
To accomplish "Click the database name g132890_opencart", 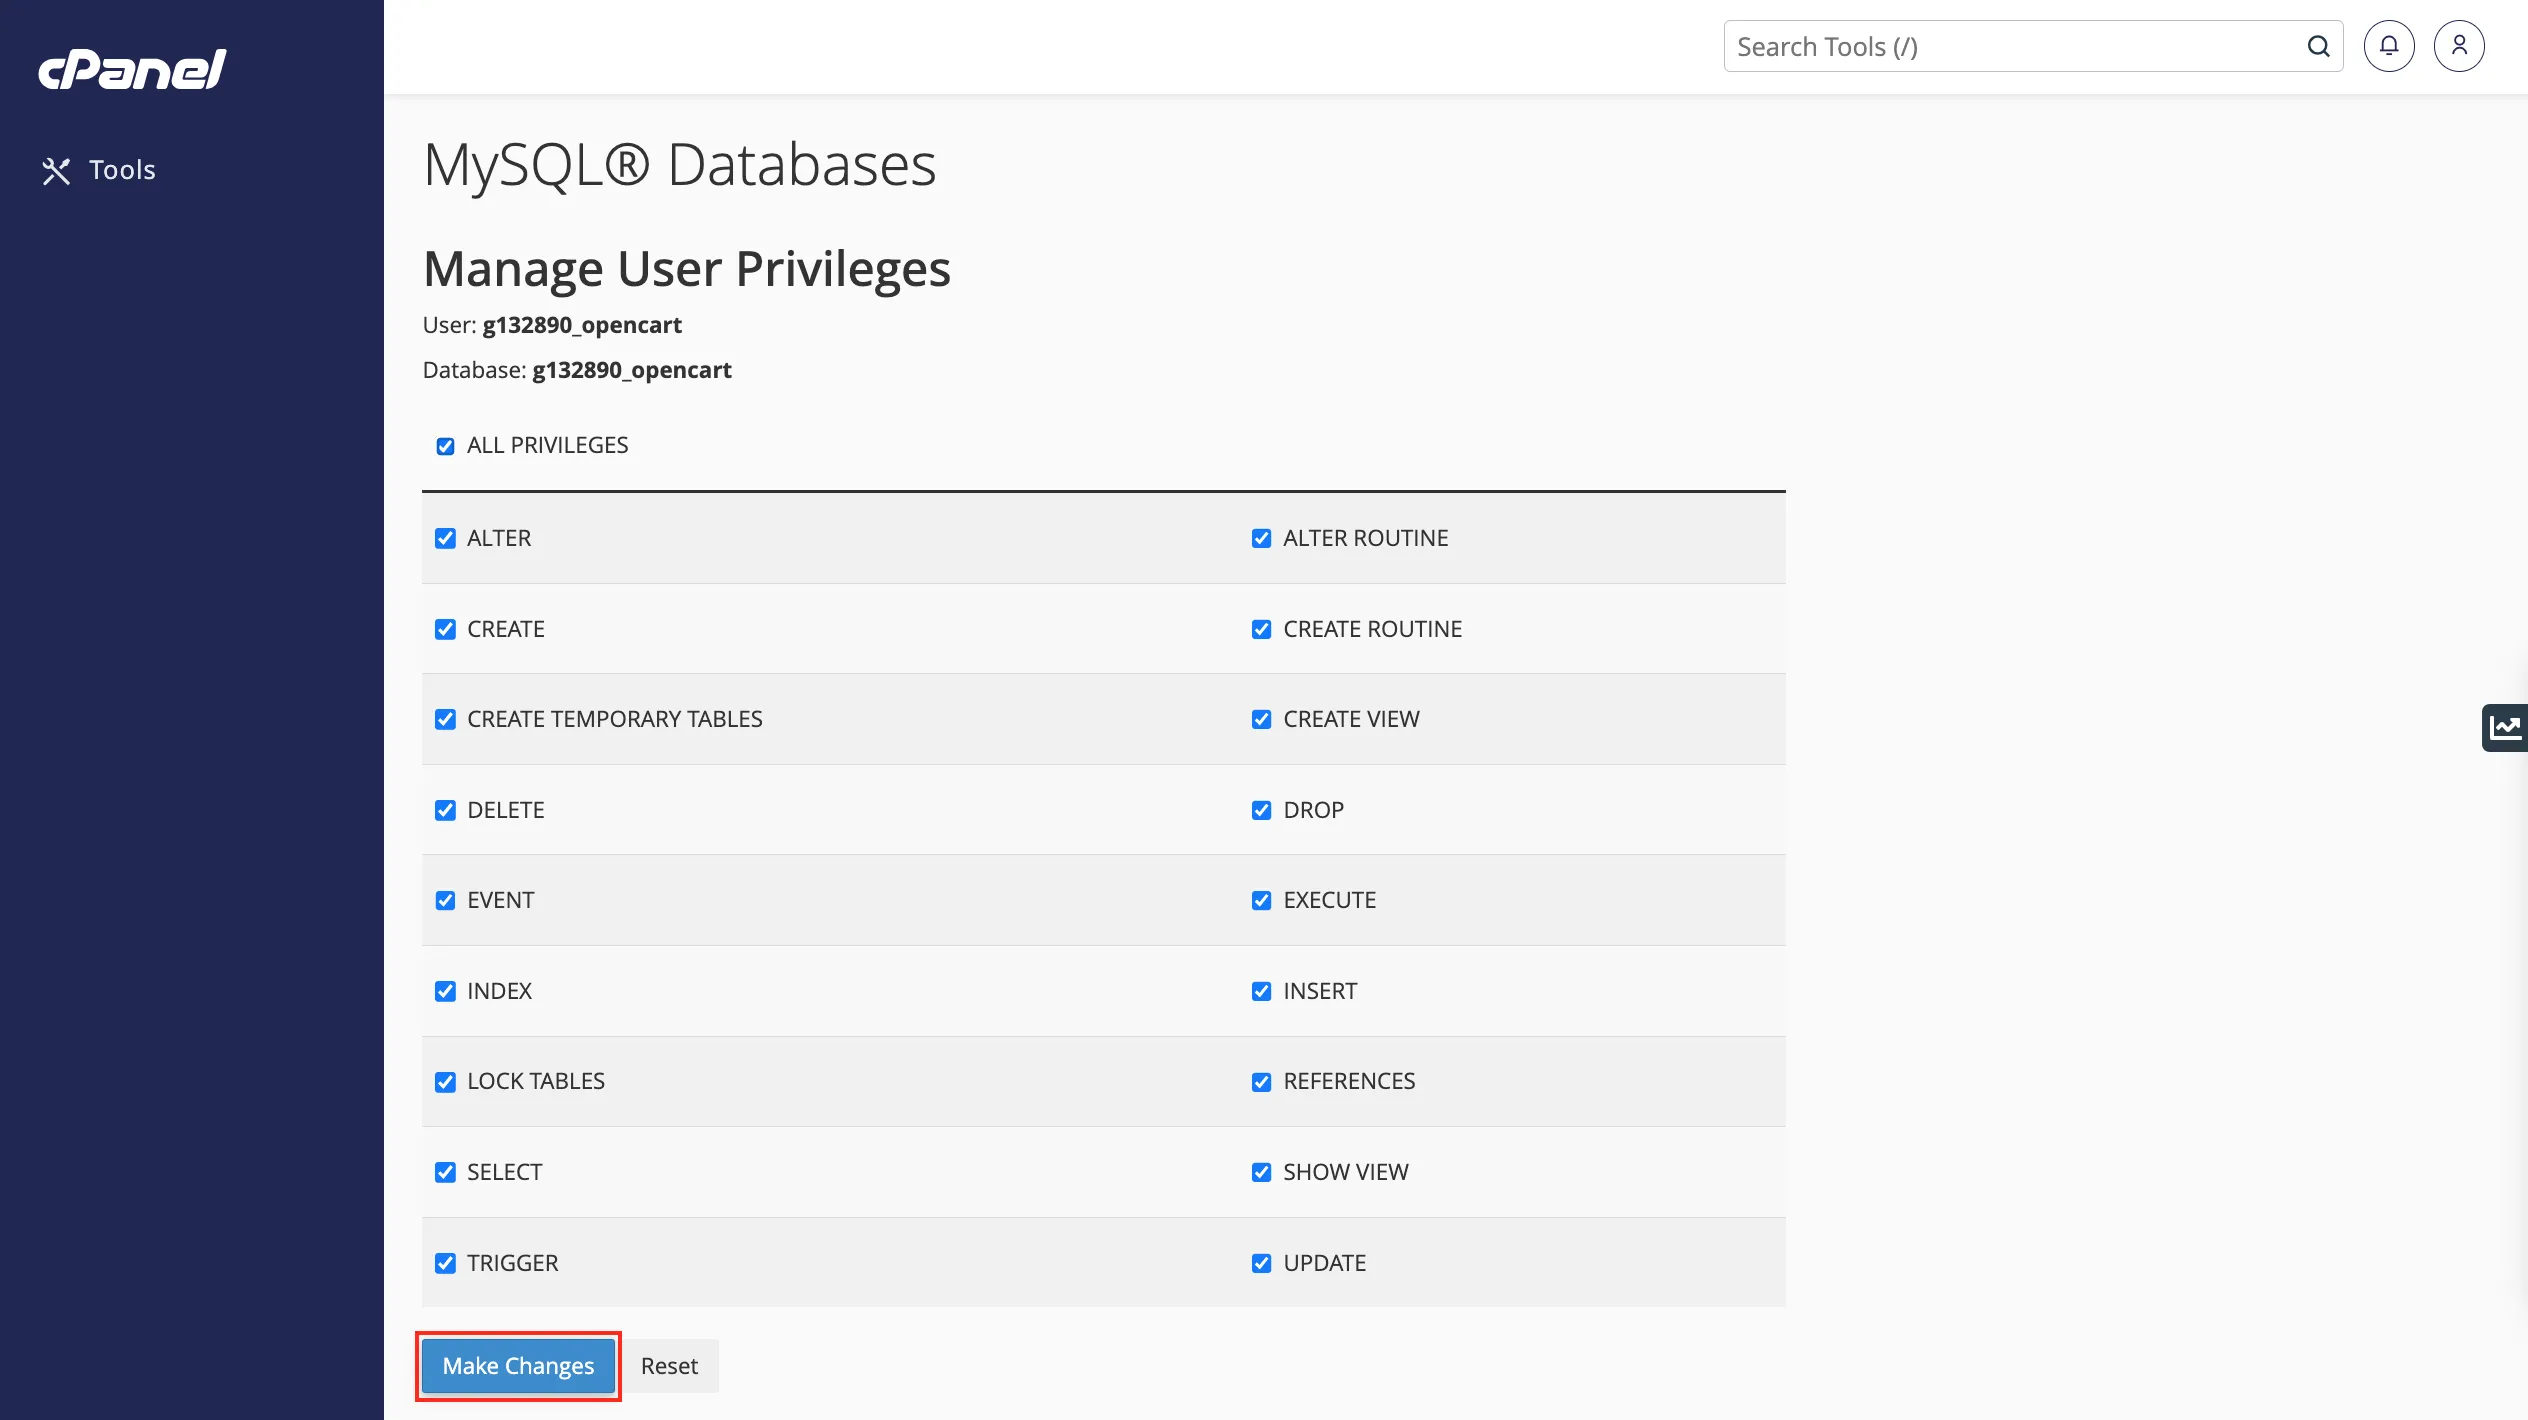I will [x=632, y=371].
